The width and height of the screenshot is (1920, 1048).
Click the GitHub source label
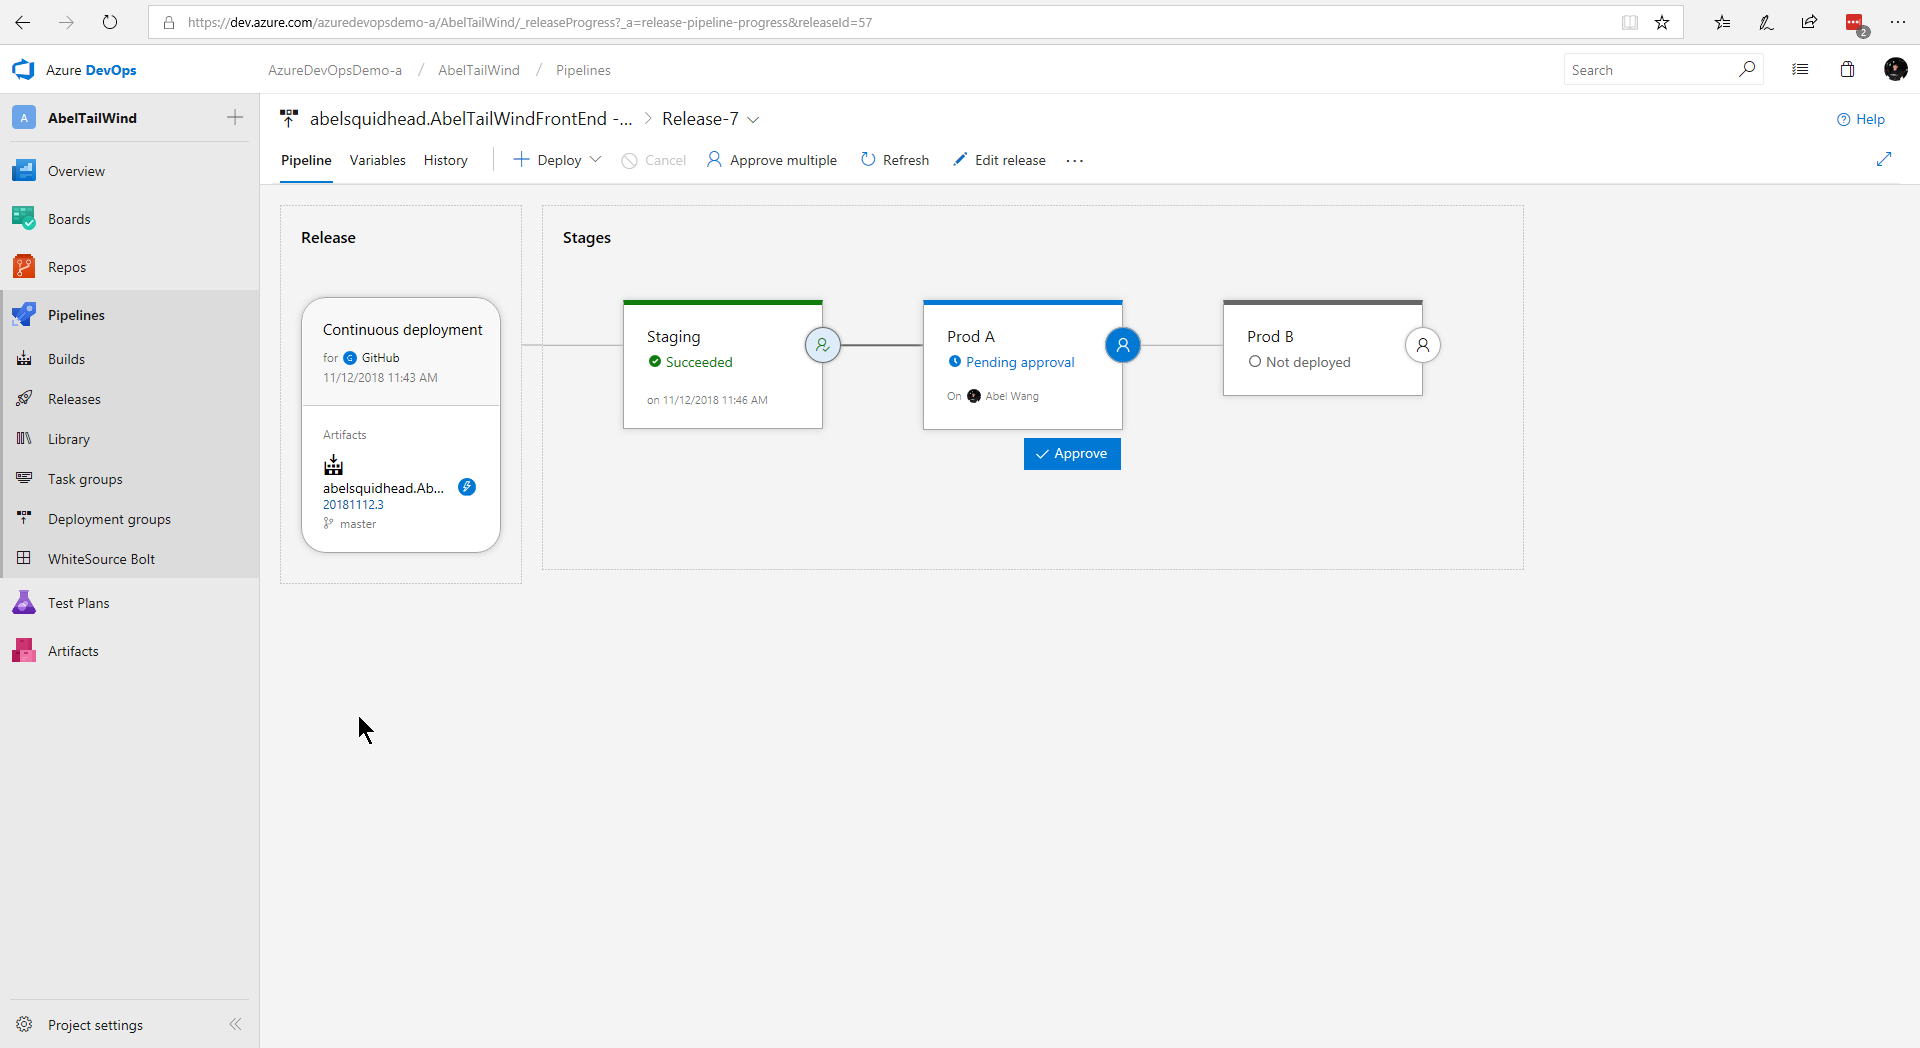coord(381,358)
